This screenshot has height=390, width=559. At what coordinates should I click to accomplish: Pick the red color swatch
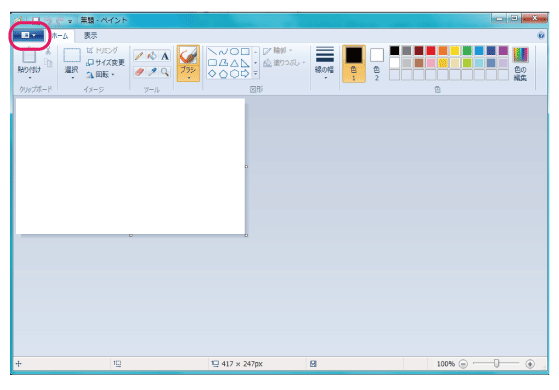coord(431,51)
